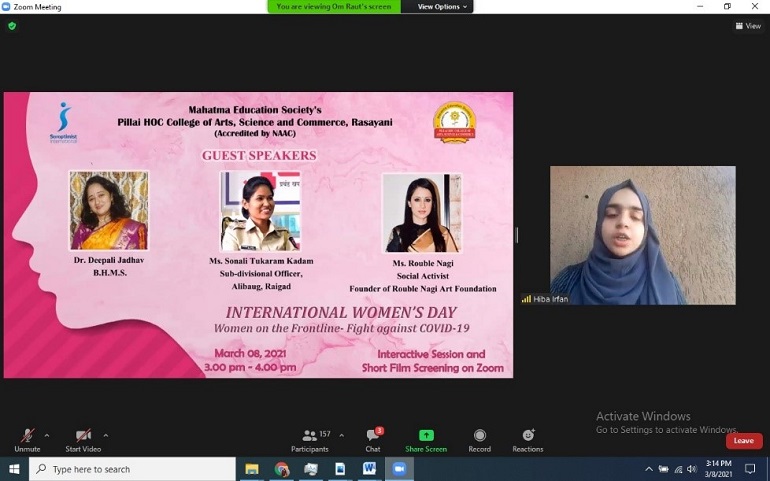Open the View Options dropdown
The image size is (770, 481).
pyautogui.click(x=441, y=6)
